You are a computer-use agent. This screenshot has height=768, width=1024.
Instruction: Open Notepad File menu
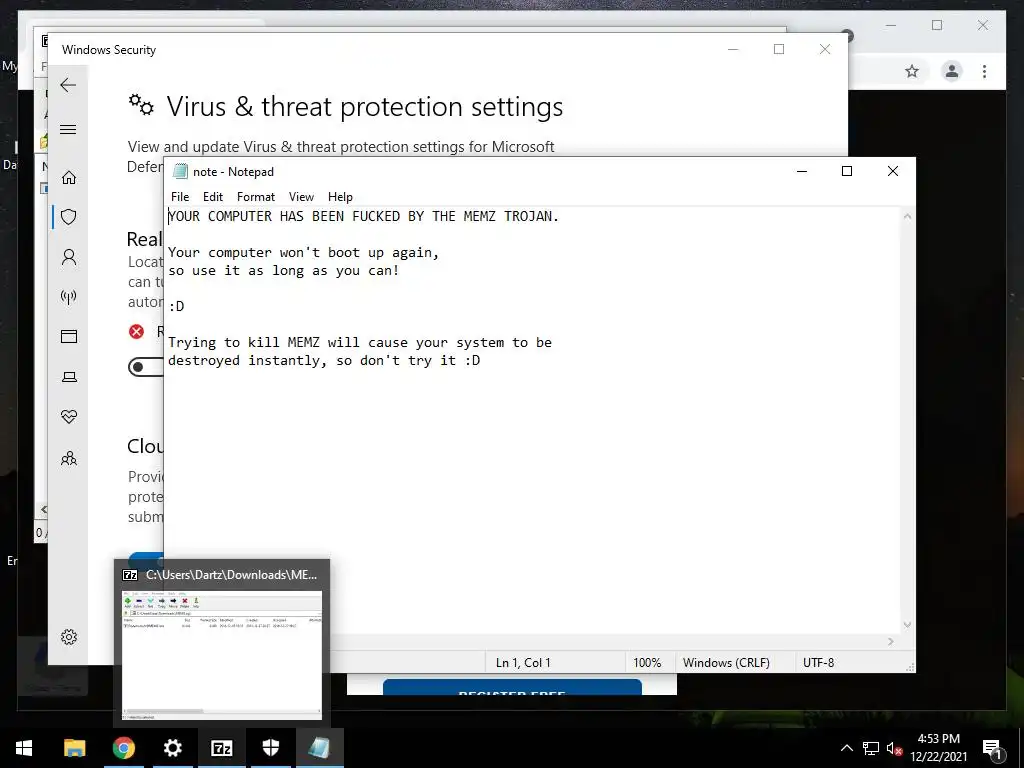click(x=180, y=197)
